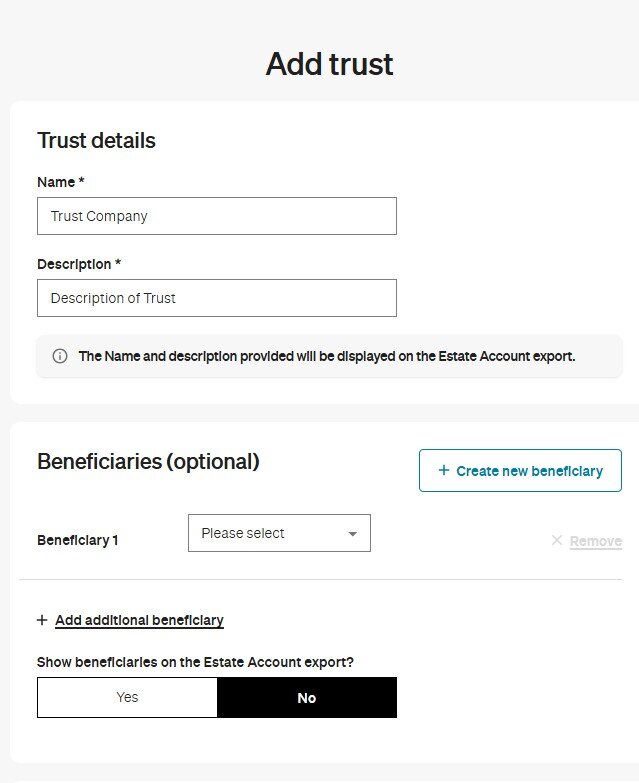Click the info icon in the notice banner
This screenshot has height=783, width=639.
tap(59, 356)
